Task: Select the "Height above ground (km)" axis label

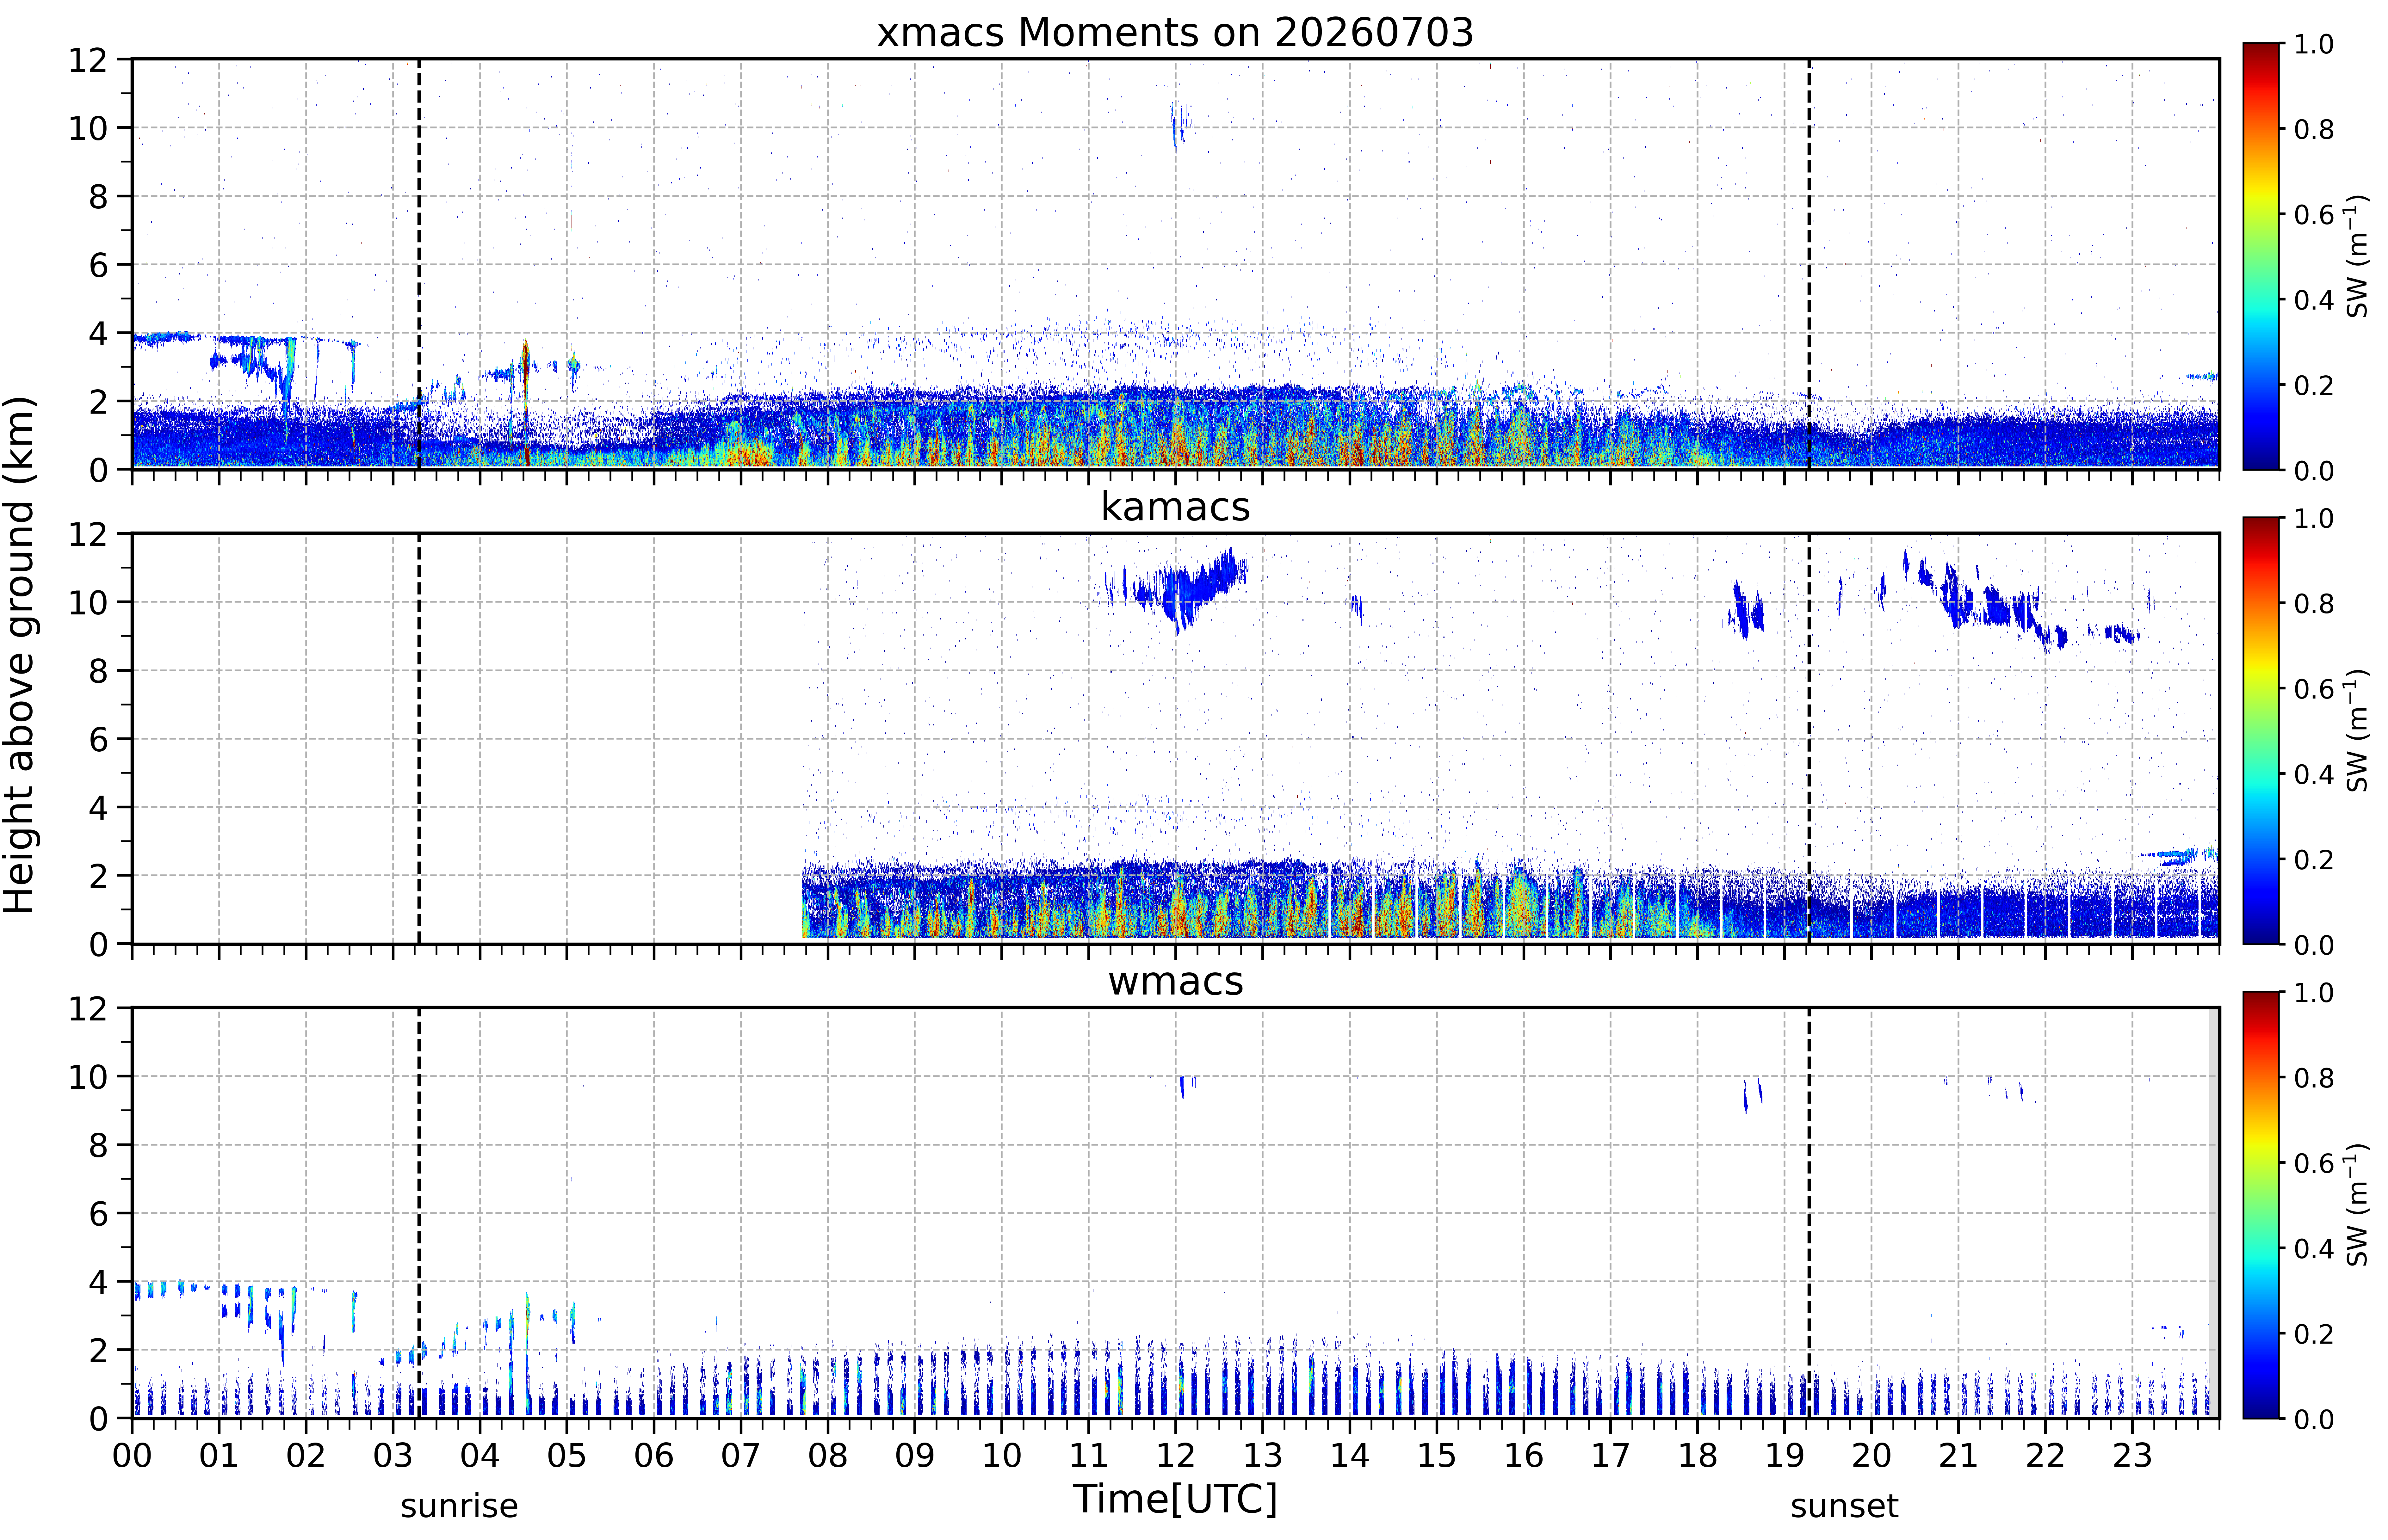Action: (x=20, y=655)
